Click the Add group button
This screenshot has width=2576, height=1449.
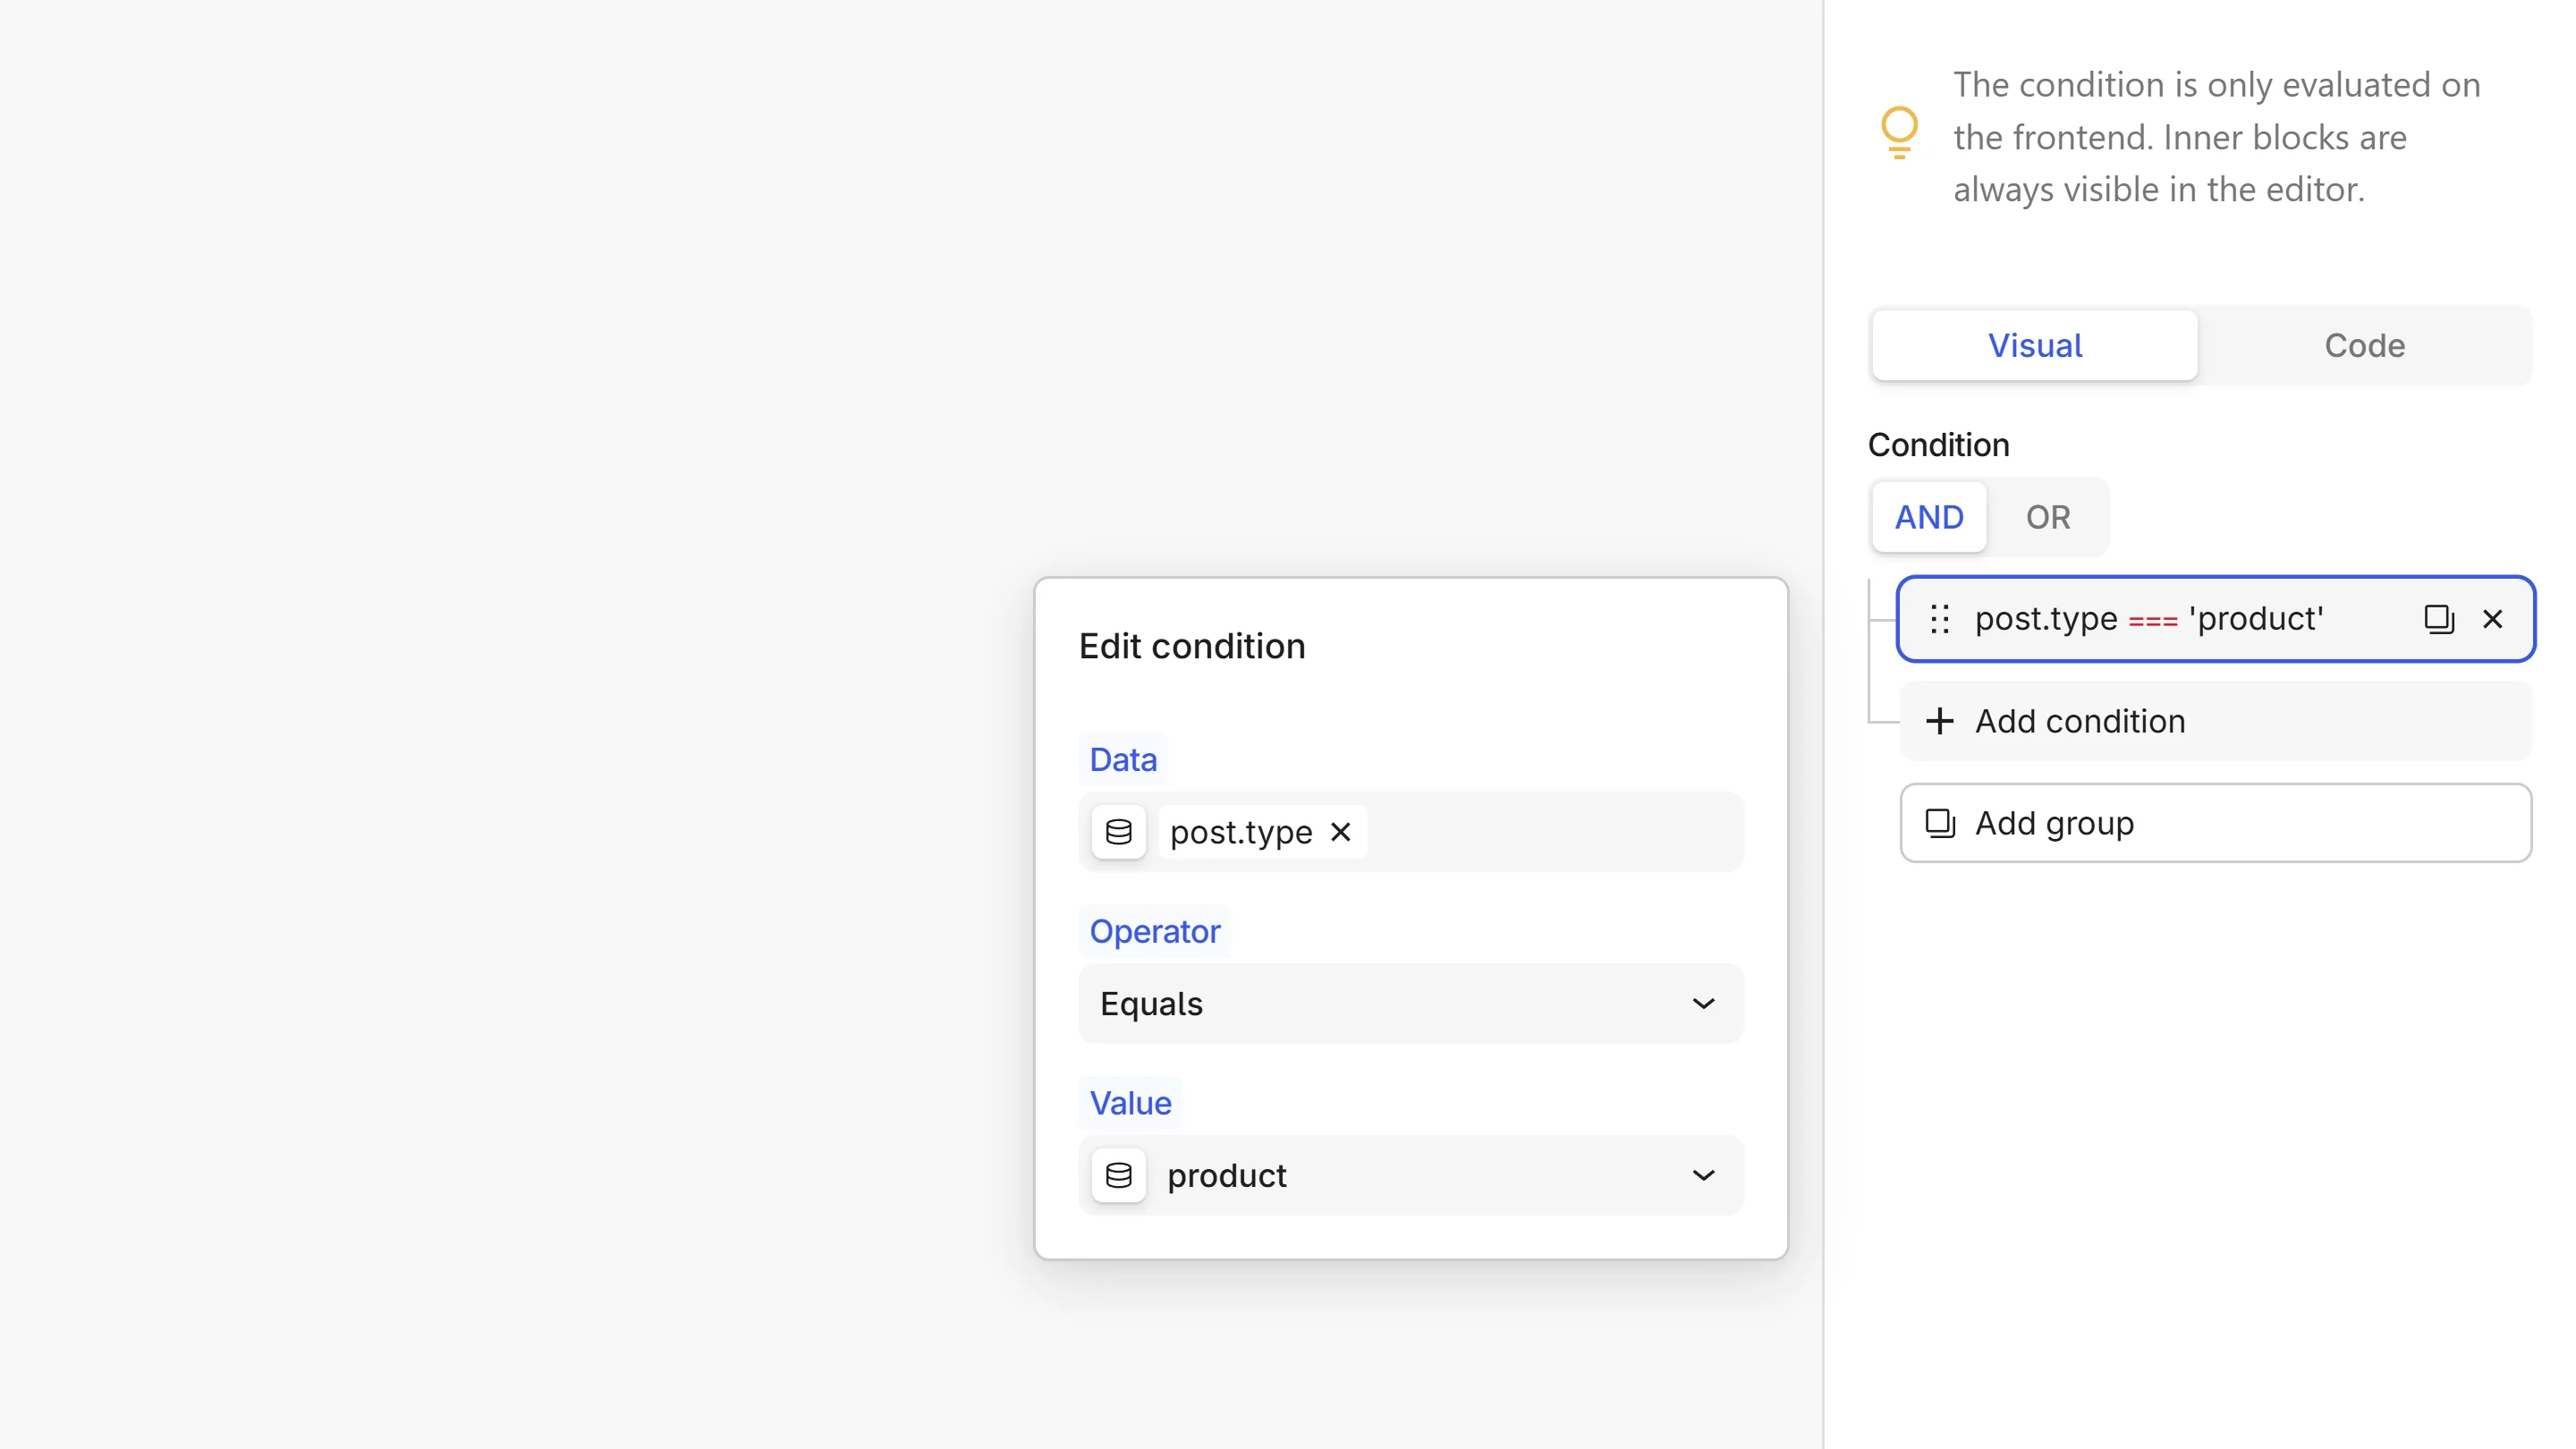tap(2215, 823)
